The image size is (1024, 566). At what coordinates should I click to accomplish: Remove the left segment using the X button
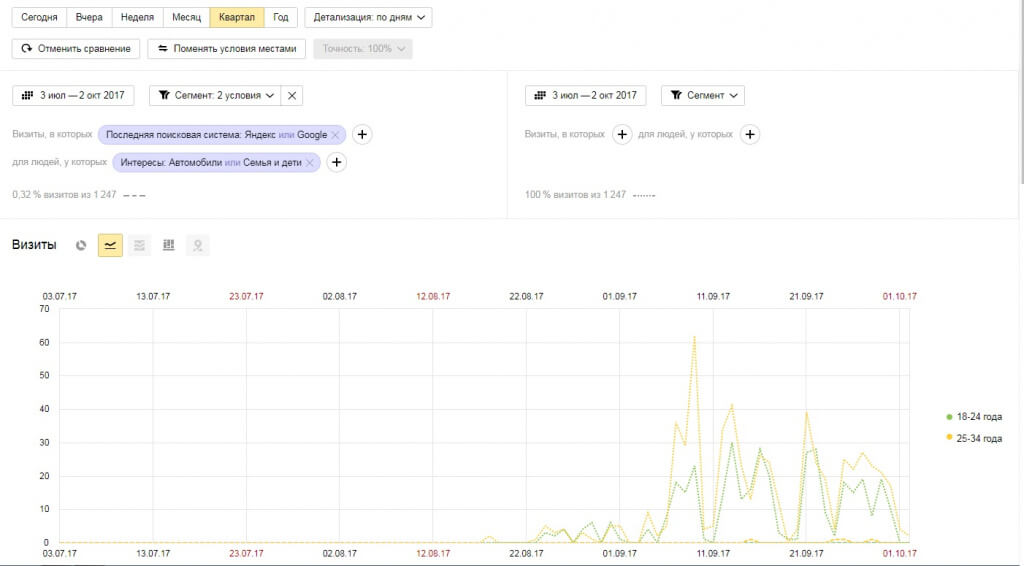(x=292, y=95)
